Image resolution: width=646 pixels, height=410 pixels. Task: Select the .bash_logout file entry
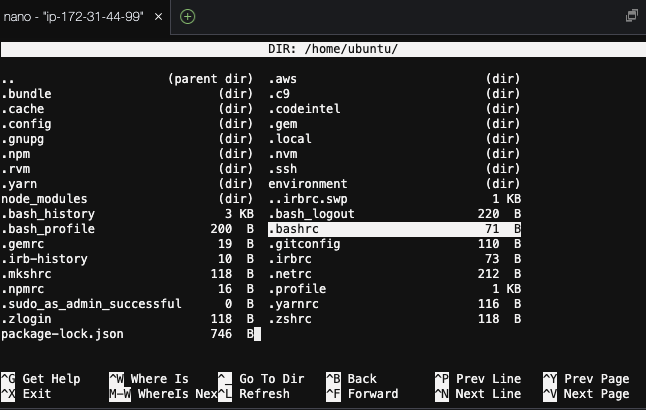click(x=394, y=214)
